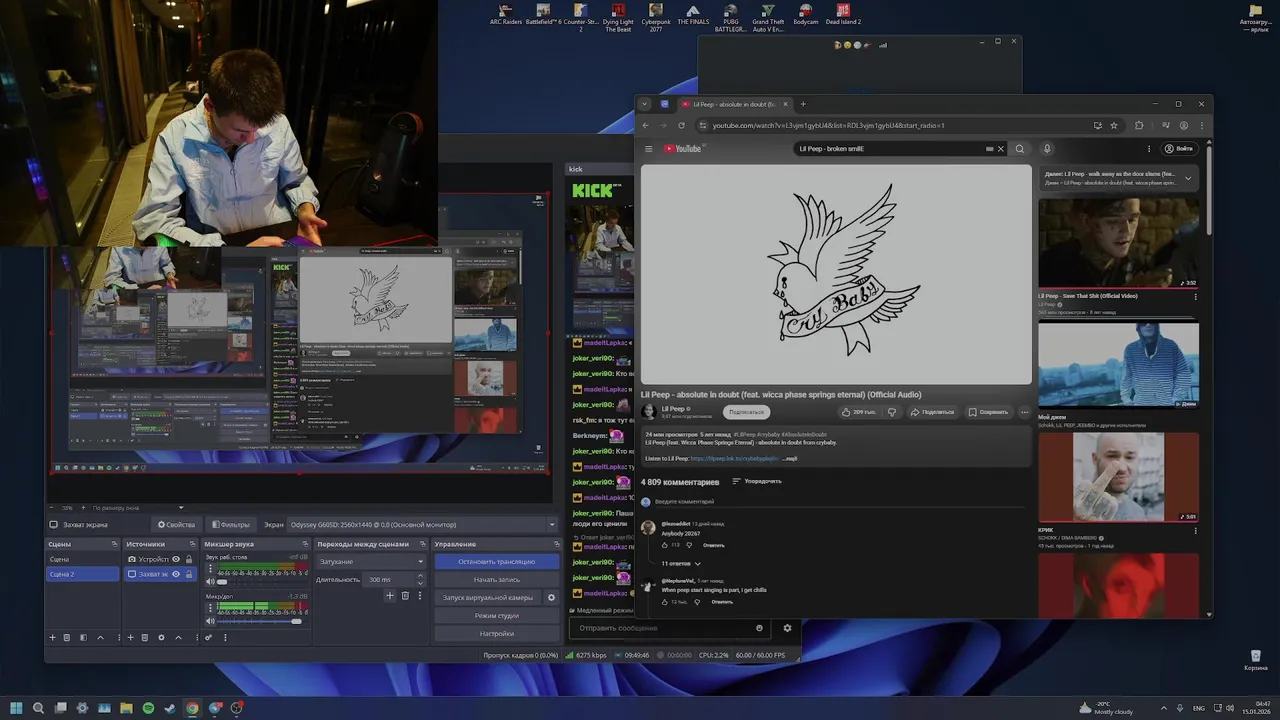Viewport: 1280px width, 720px height.
Task: Open Звук раб. стола three-dot audio menu
Action: [x=210, y=568]
